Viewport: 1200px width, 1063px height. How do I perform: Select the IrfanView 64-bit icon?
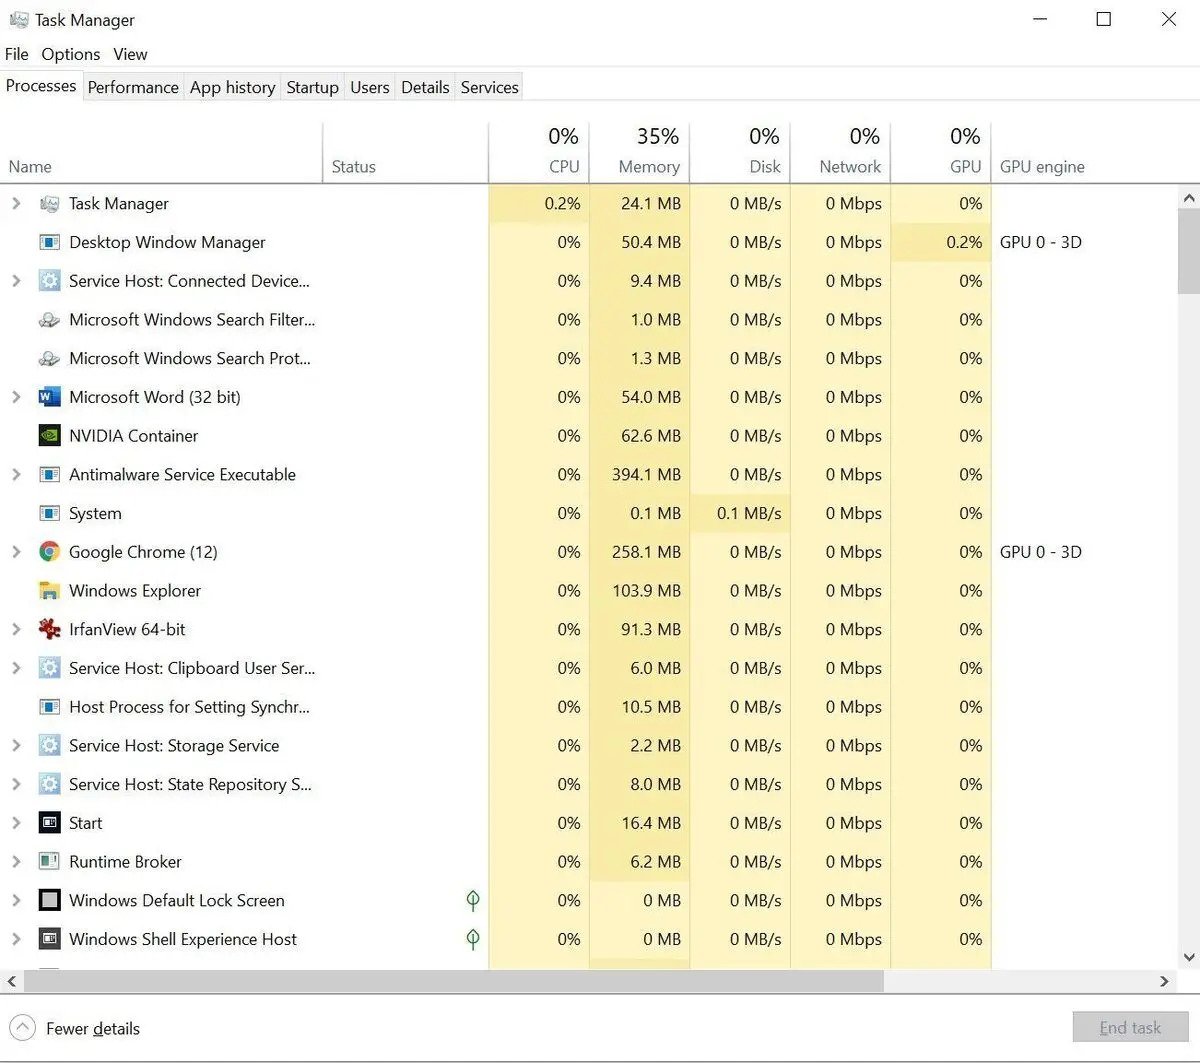(49, 629)
